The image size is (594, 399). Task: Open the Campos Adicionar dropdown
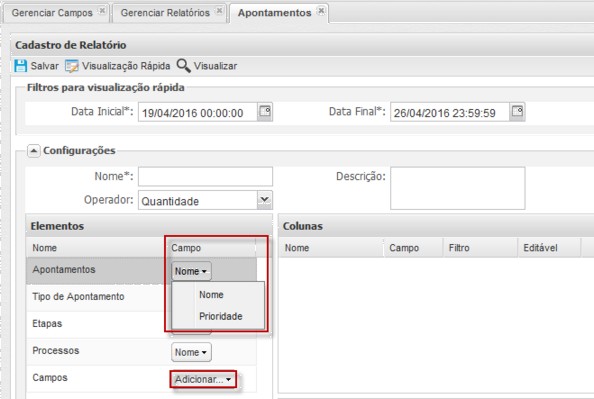tap(203, 379)
